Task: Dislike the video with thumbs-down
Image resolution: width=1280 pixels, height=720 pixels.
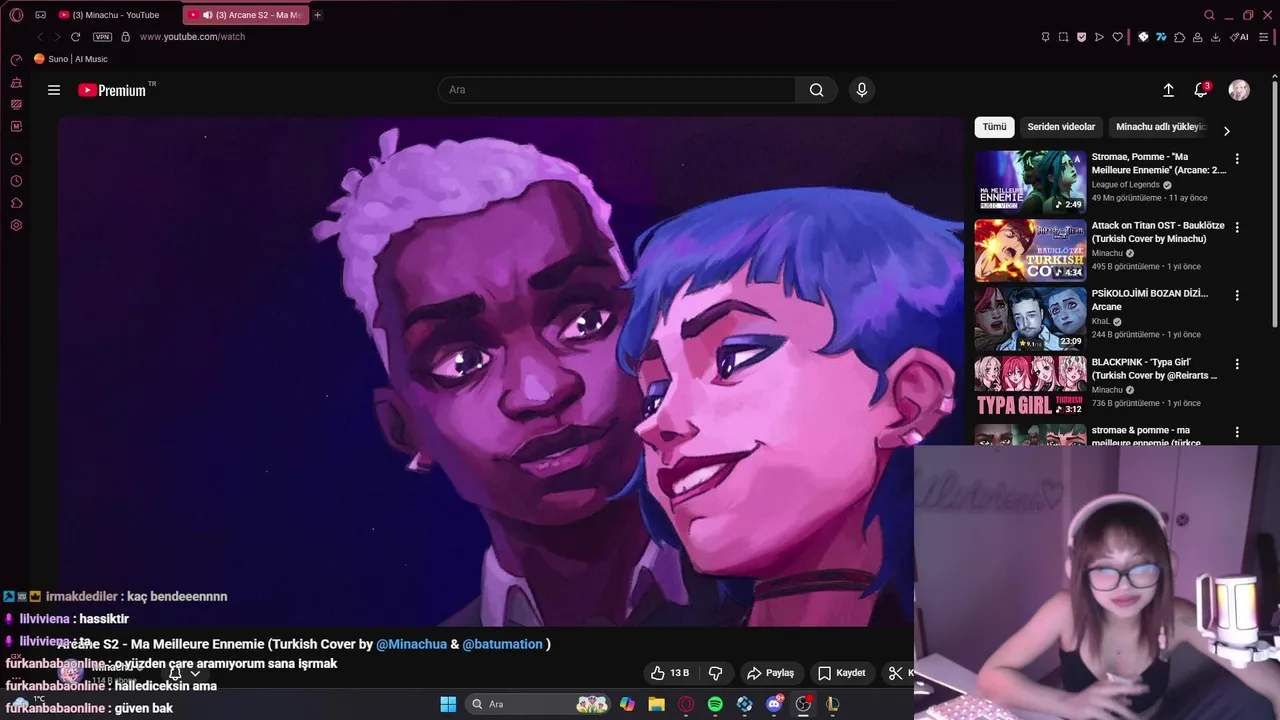Action: point(715,673)
